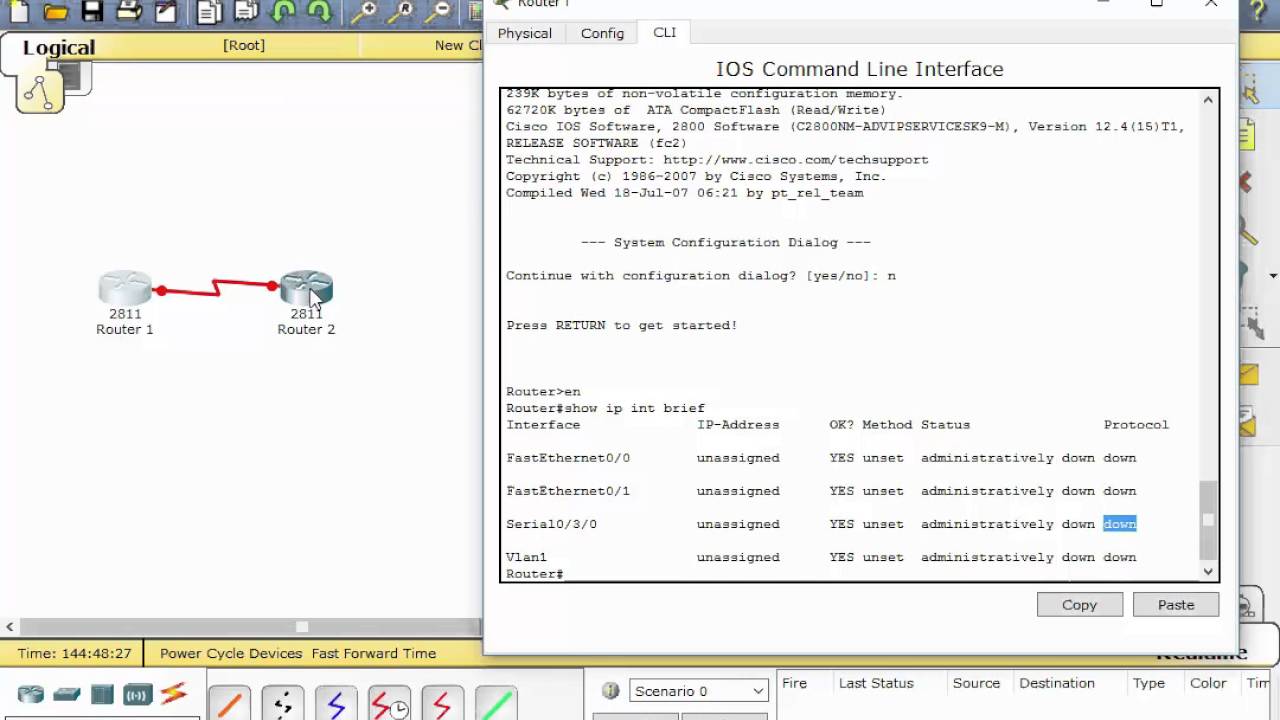Choose the Hubs device category
The width and height of the screenshot is (1280, 720).
point(102,695)
